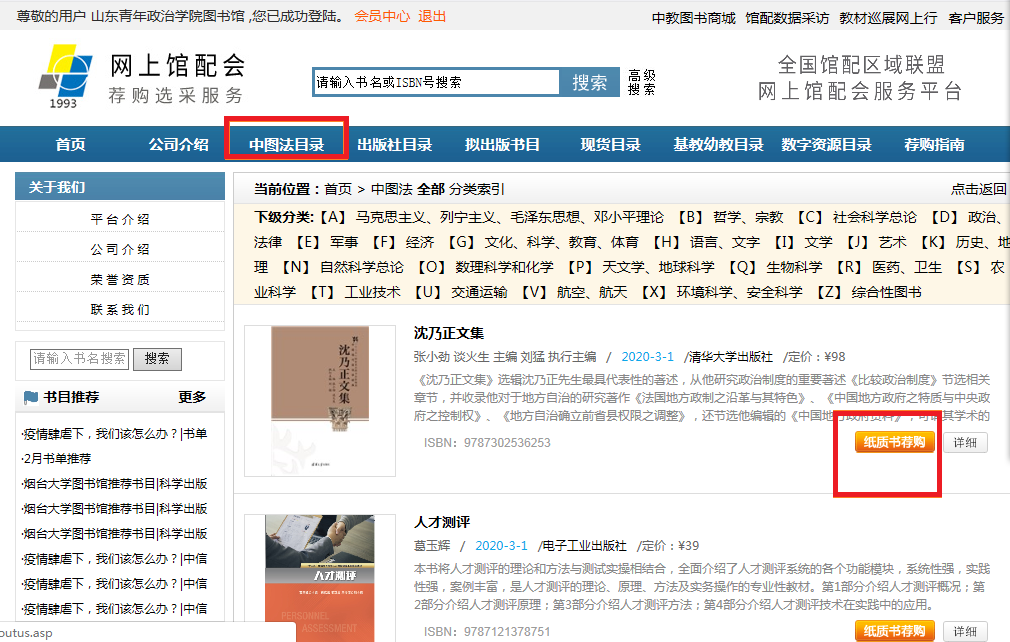Image resolution: width=1010 pixels, height=642 pixels.
Task: Switch to 数字资源目录 tab
Action: tap(826, 144)
